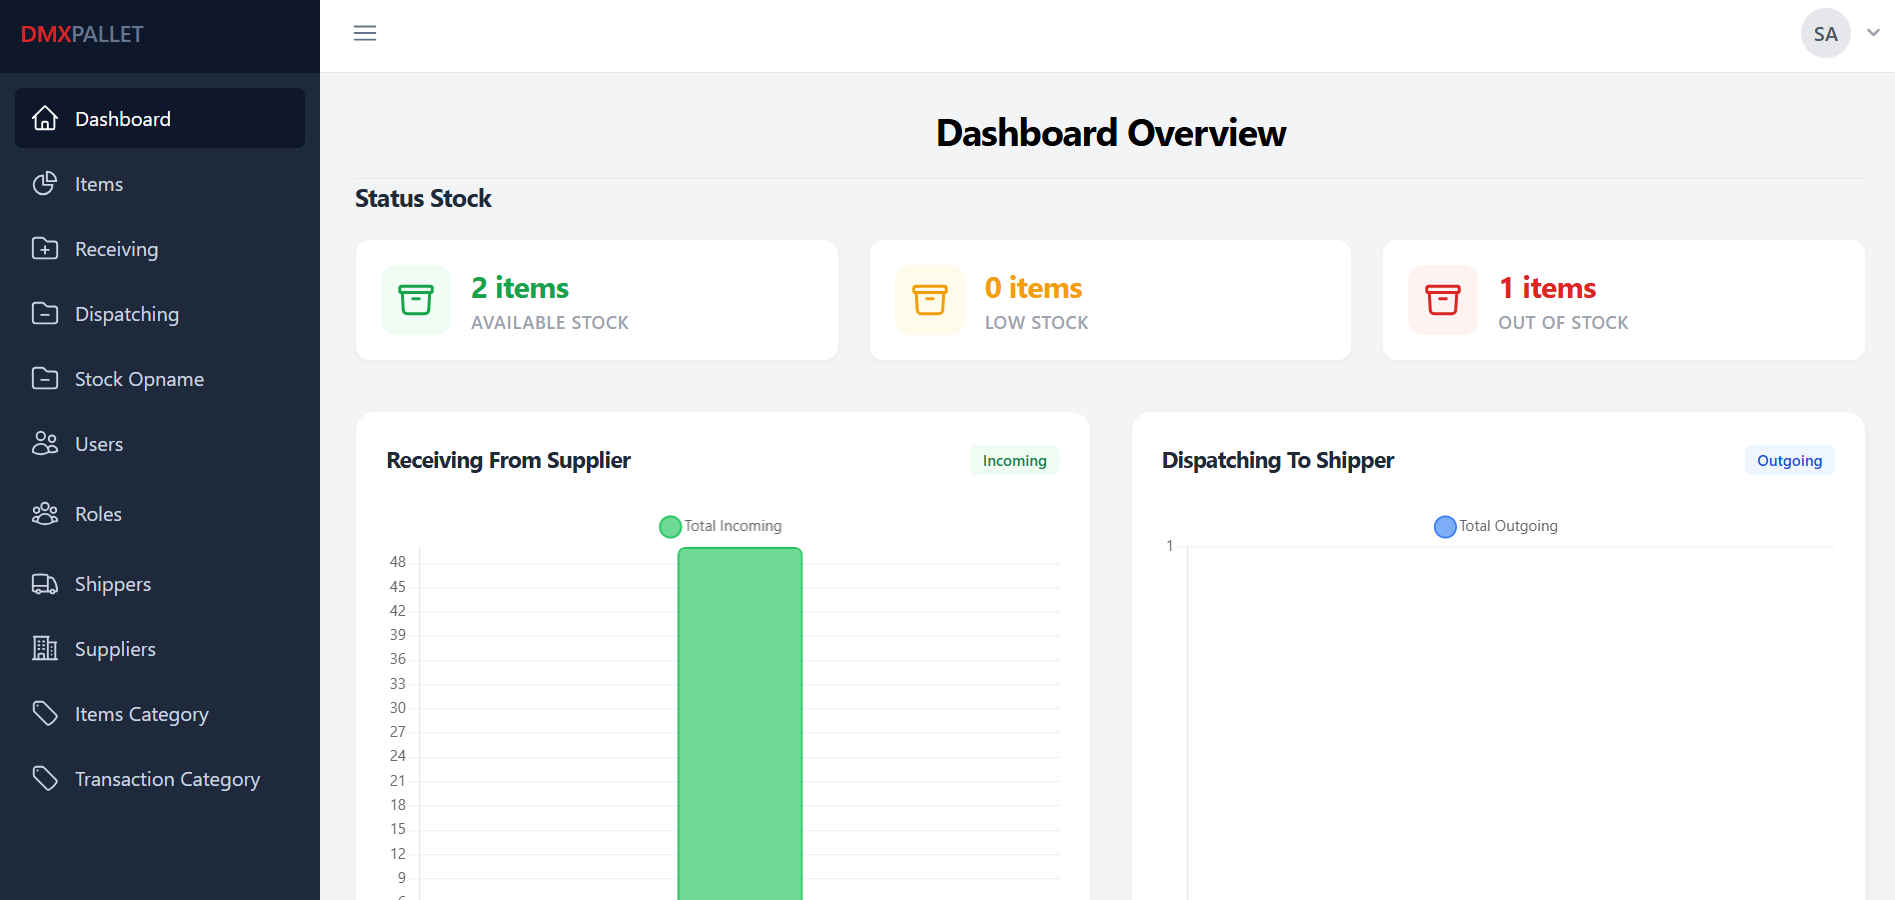Navigate to Dispatching

[160, 313]
